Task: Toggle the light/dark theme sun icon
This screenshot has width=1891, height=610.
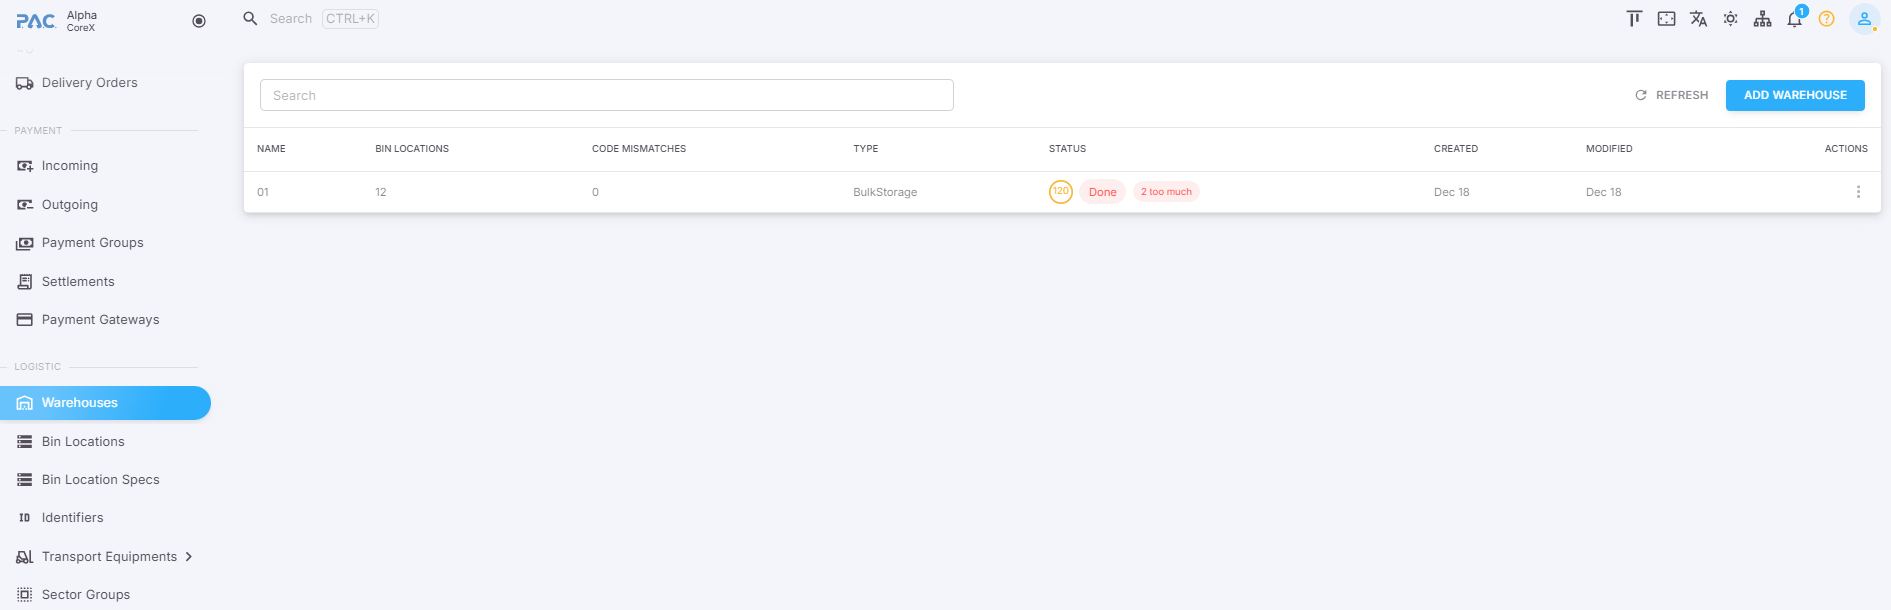Action: 1730,19
